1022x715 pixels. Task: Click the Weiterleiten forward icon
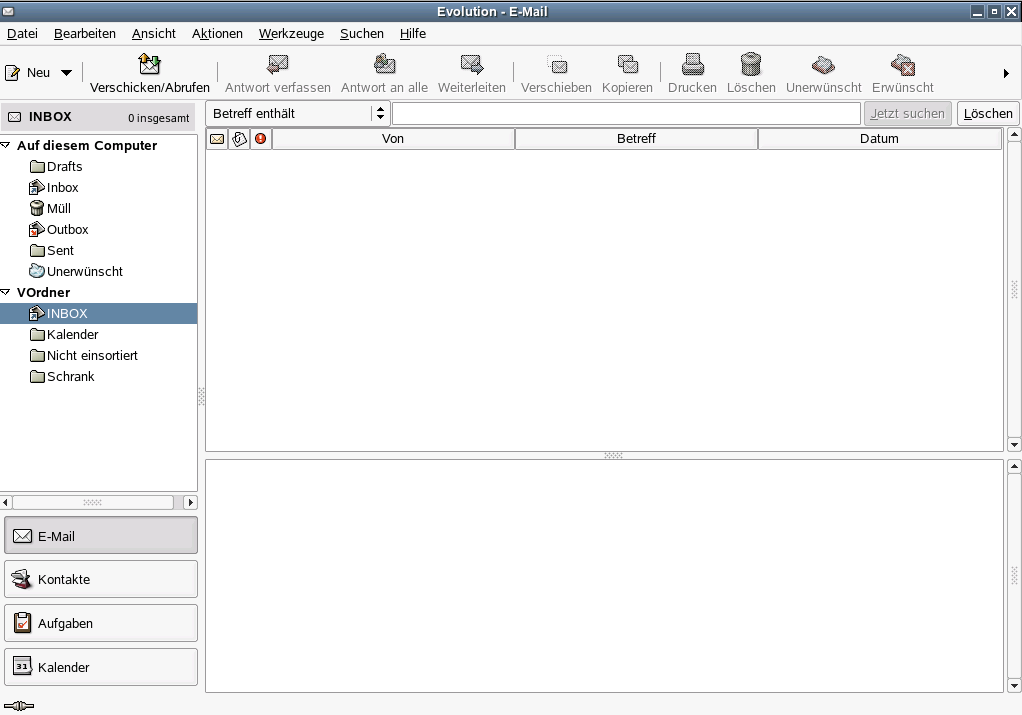471,64
